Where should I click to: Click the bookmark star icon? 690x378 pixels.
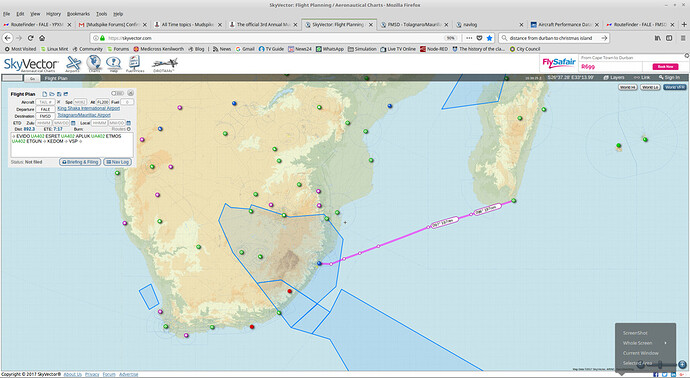pos(489,38)
